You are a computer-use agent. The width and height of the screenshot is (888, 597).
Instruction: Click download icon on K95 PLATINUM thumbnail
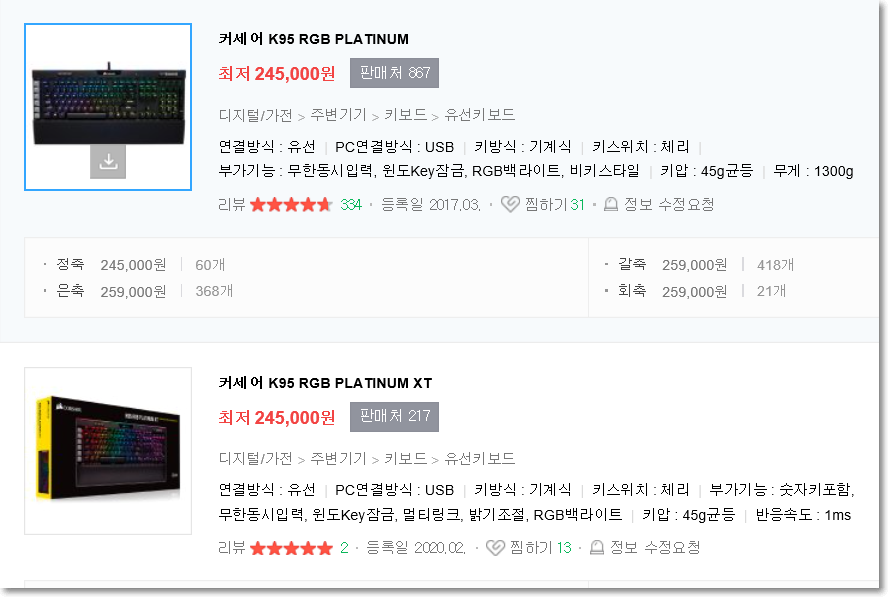(108, 161)
